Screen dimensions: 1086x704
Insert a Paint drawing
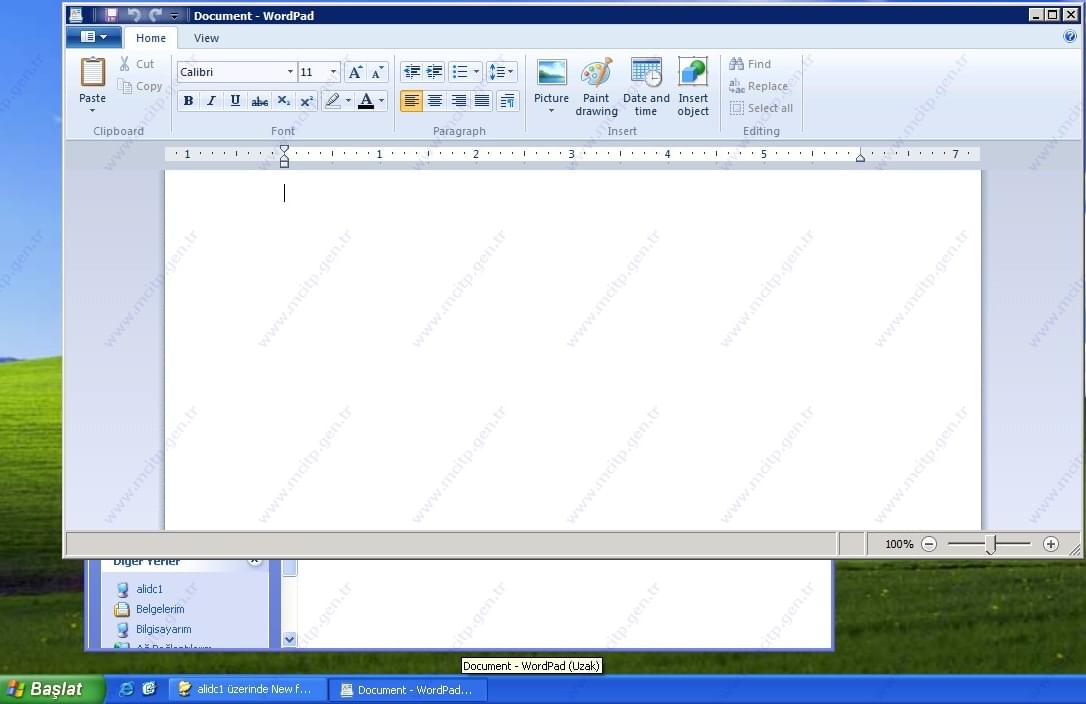click(596, 87)
